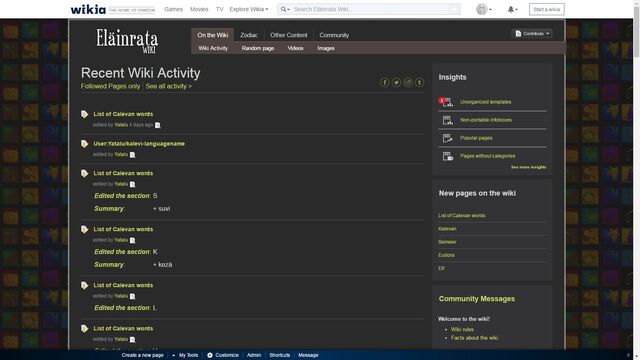Click the search magnifier icon
The image size is (640, 360).
283,9
